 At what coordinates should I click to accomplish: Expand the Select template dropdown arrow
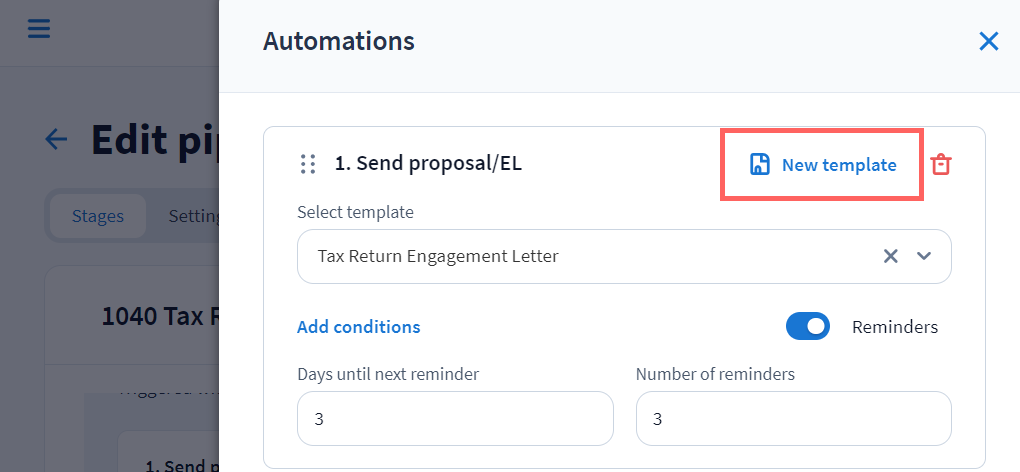tap(924, 256)
